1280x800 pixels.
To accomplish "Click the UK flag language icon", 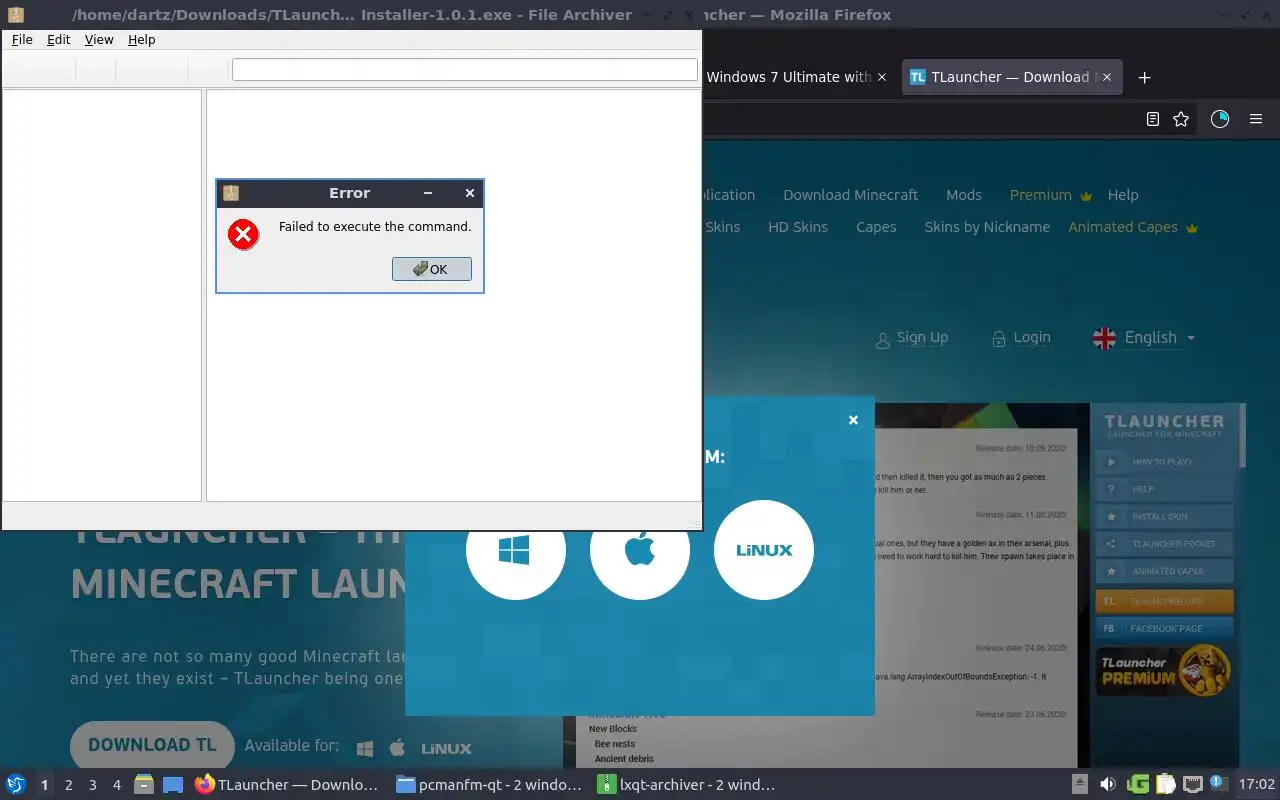I will [x=1104, y=338].
